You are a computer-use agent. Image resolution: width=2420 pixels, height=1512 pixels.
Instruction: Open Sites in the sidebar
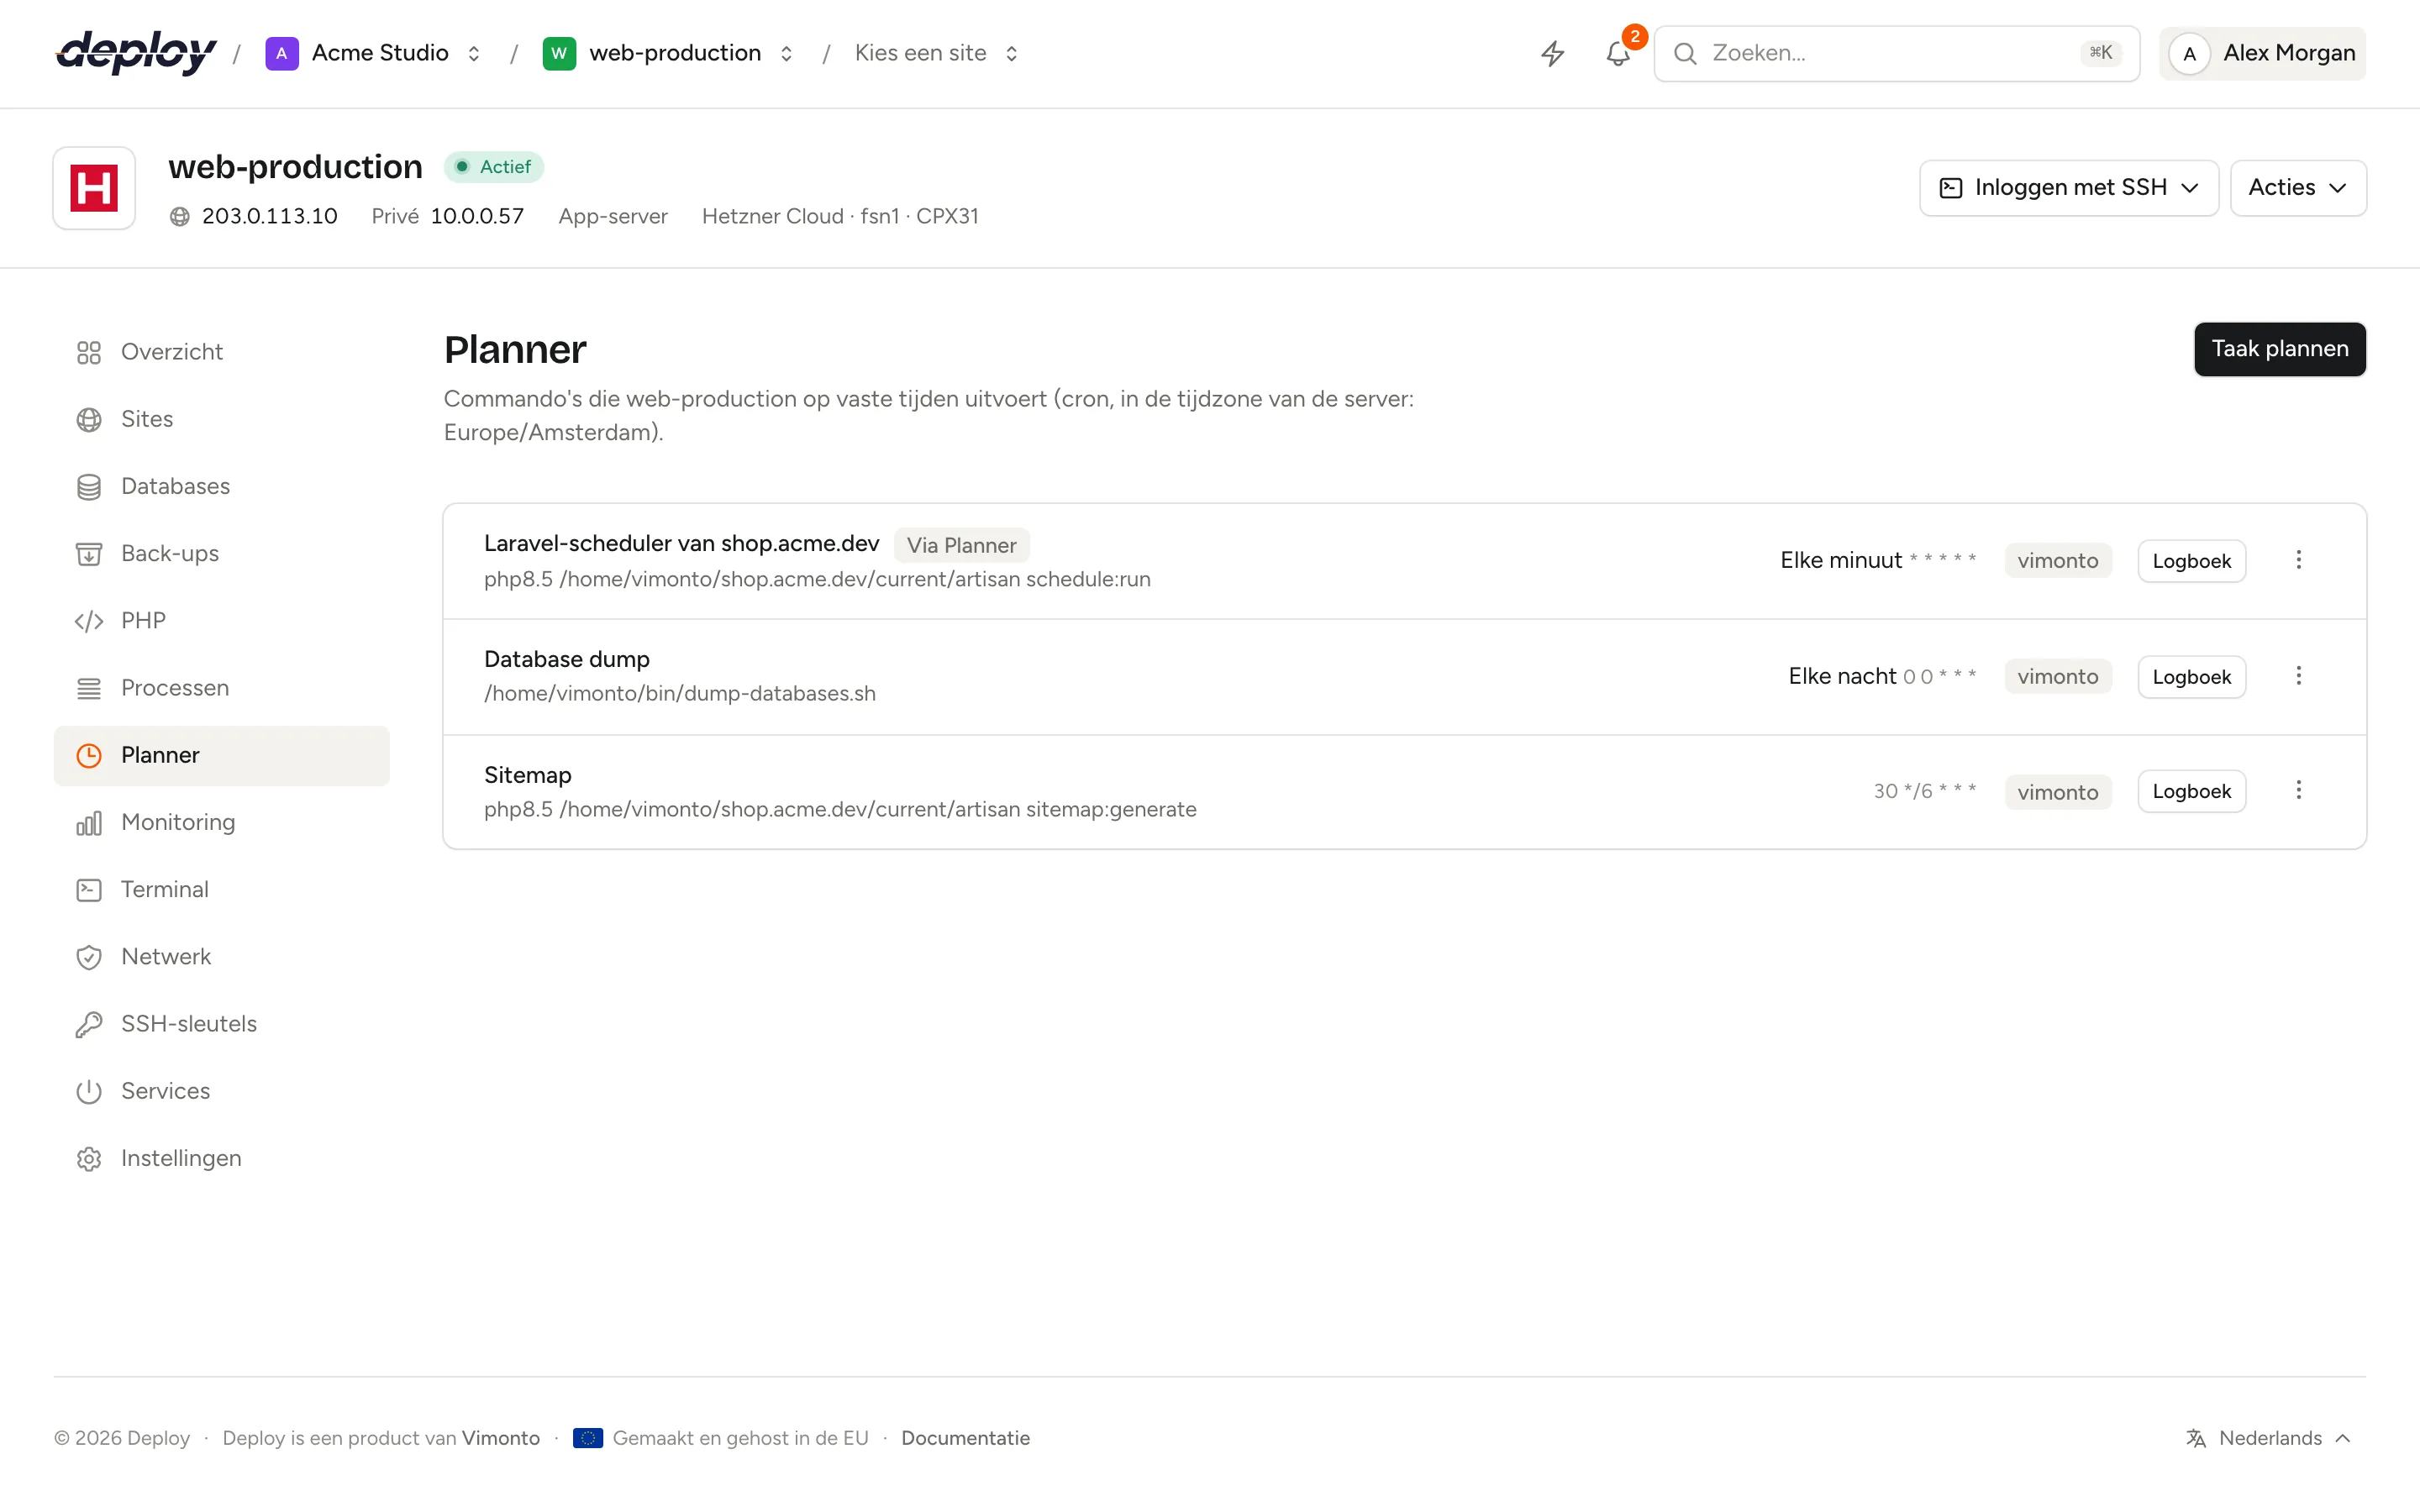221,419
